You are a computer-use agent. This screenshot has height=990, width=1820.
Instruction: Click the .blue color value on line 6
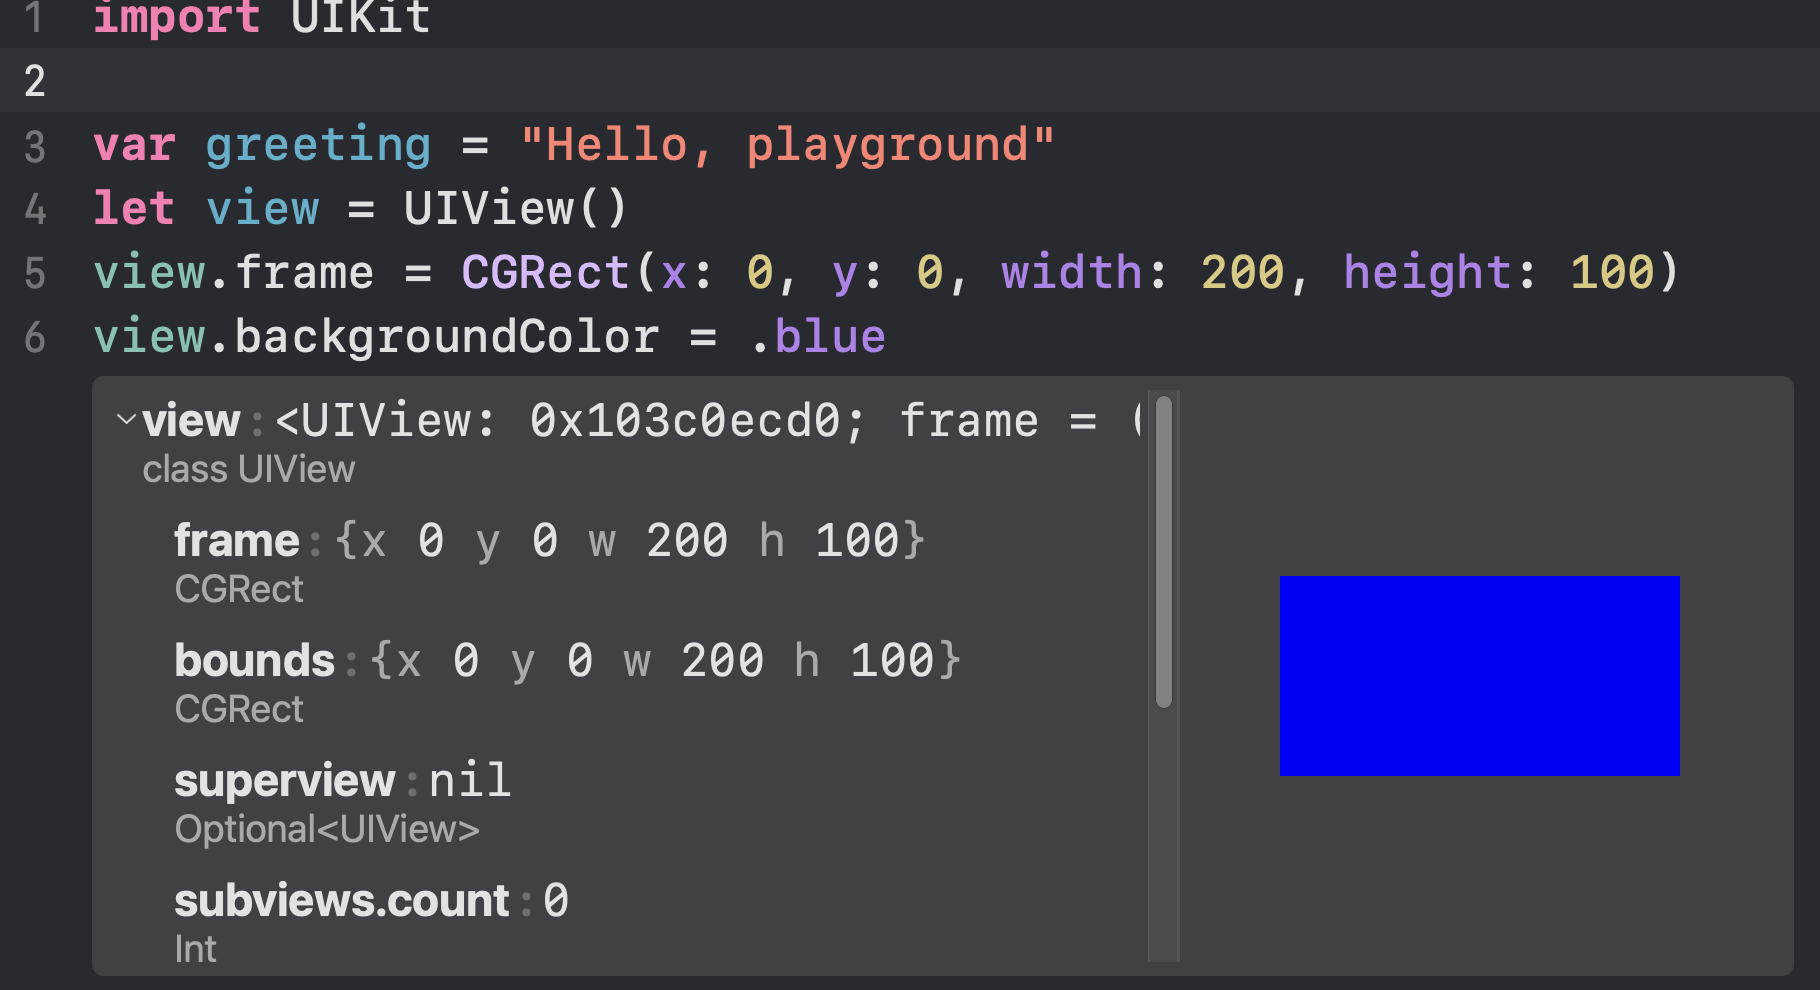pyautogui.click(x=817, y=337)
